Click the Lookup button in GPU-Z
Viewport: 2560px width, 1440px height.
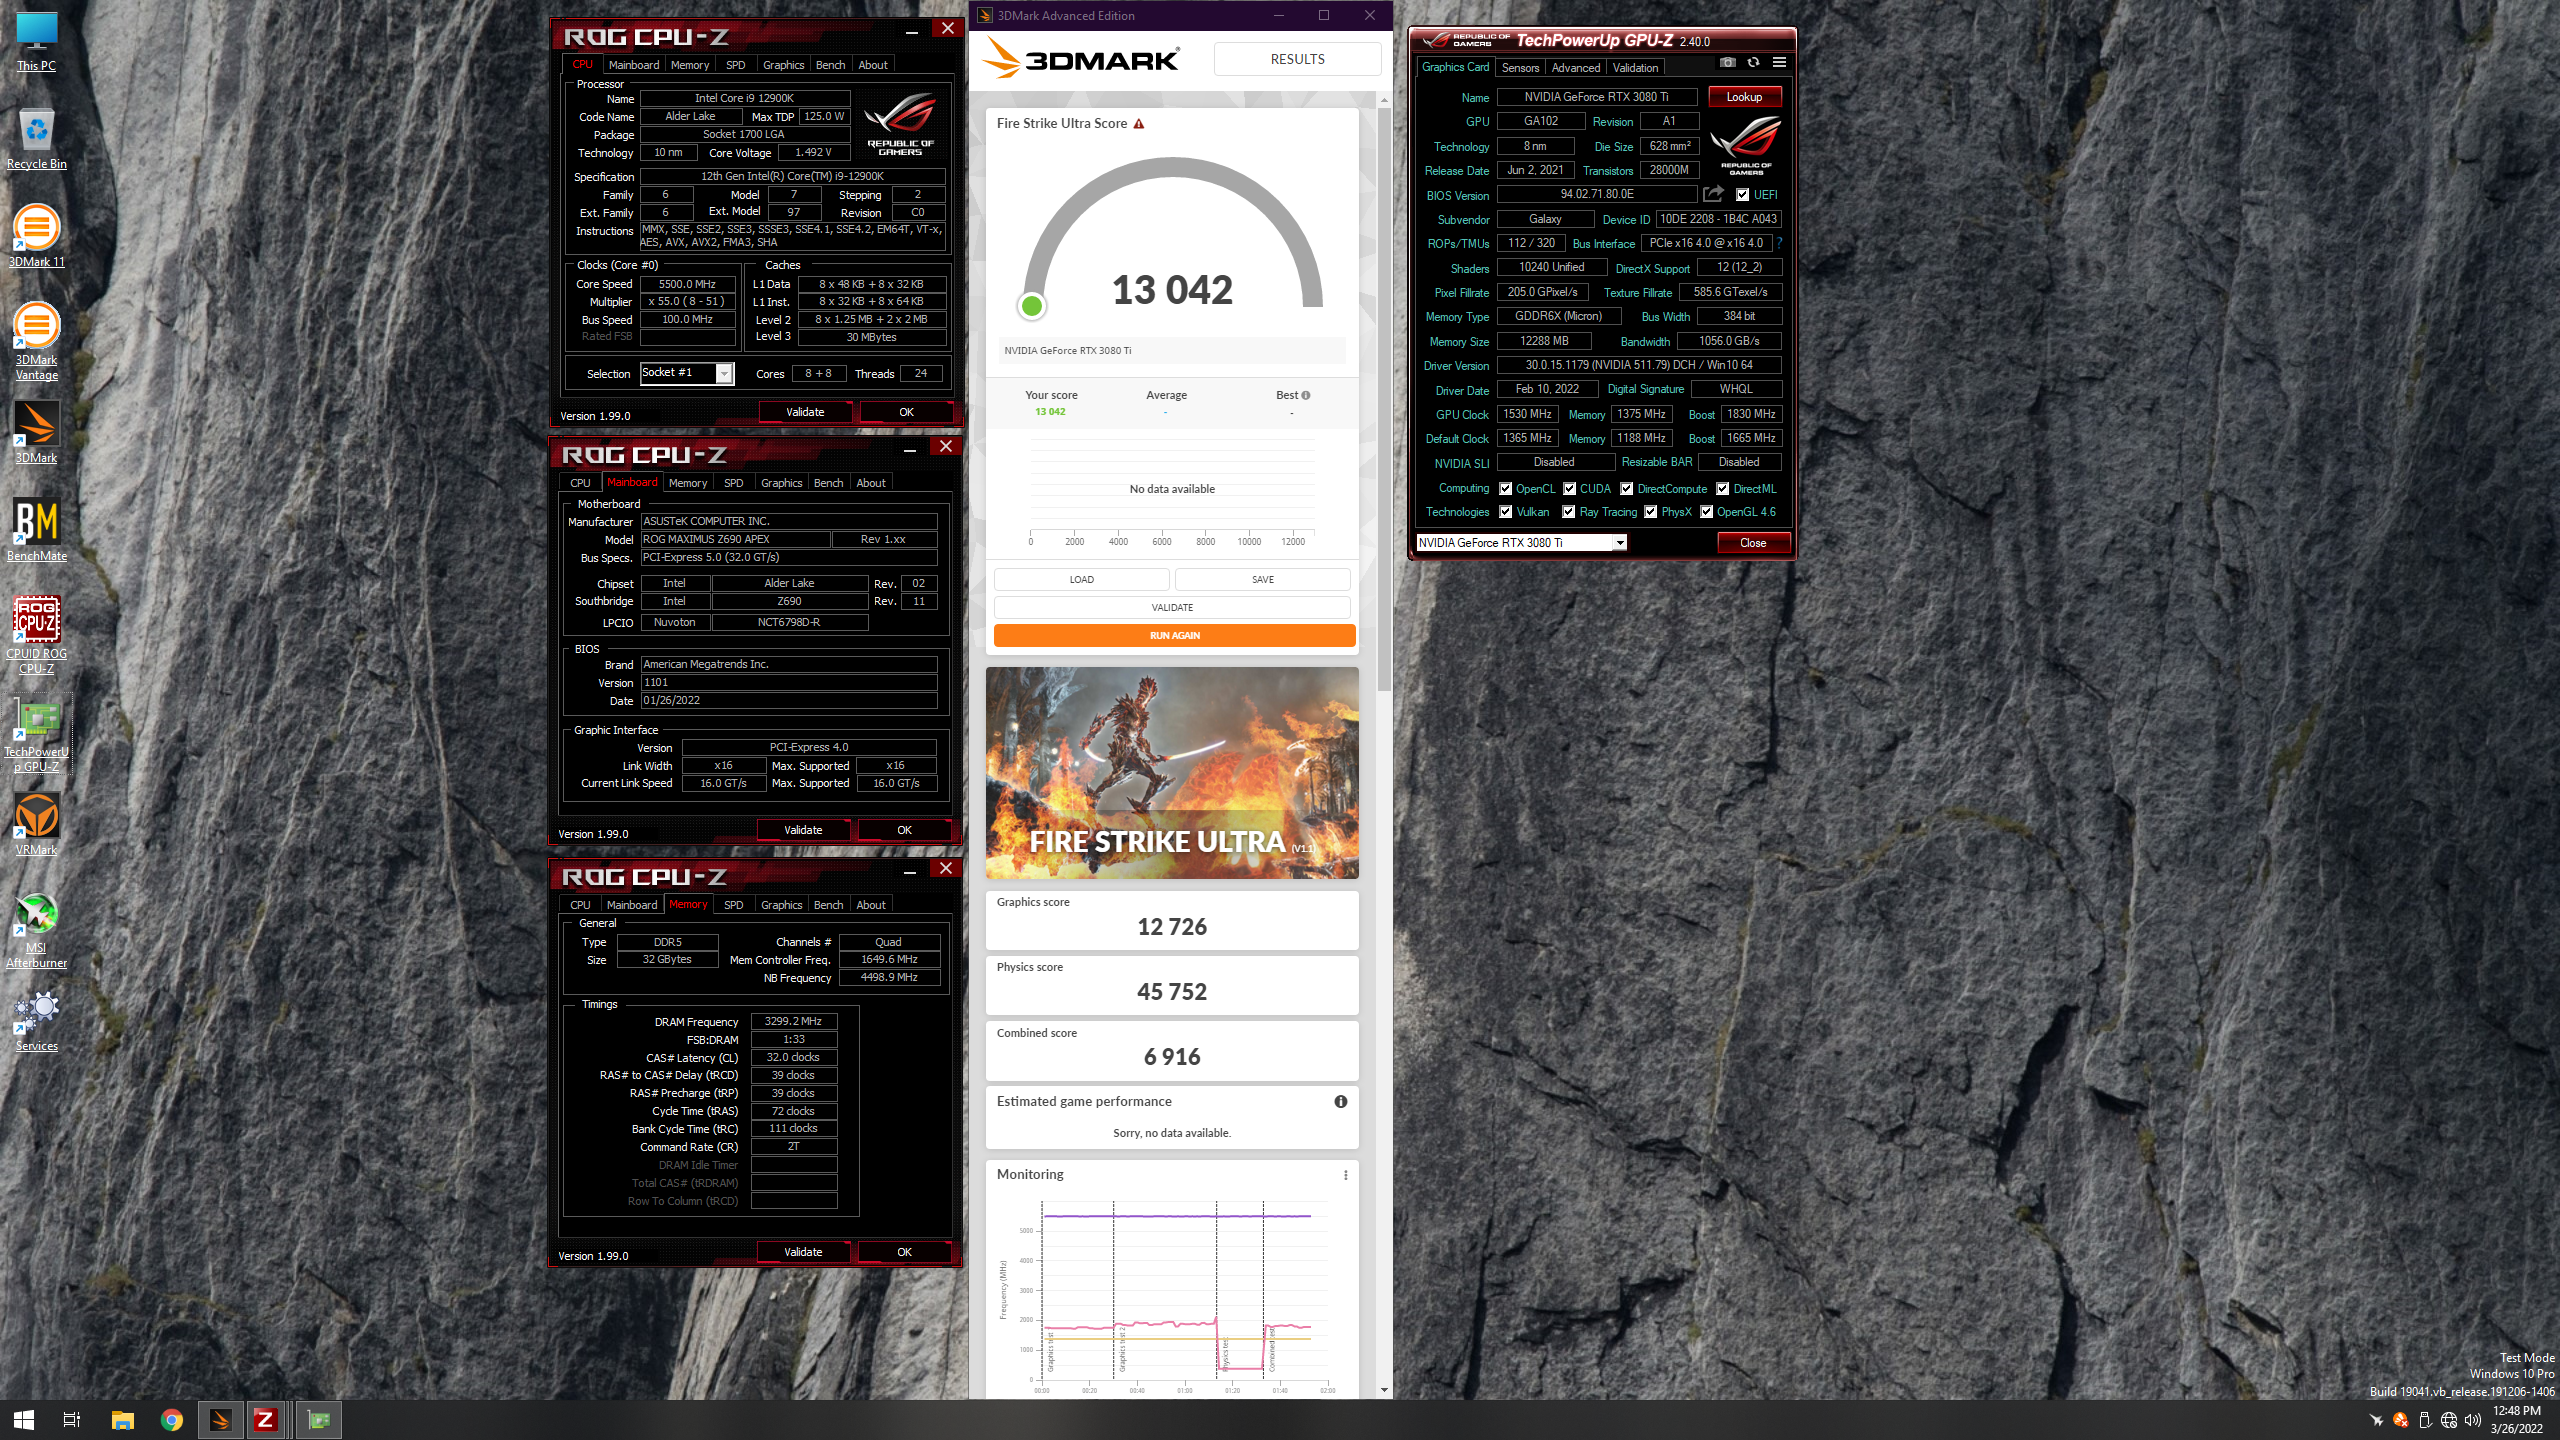tap(1745, 97)
